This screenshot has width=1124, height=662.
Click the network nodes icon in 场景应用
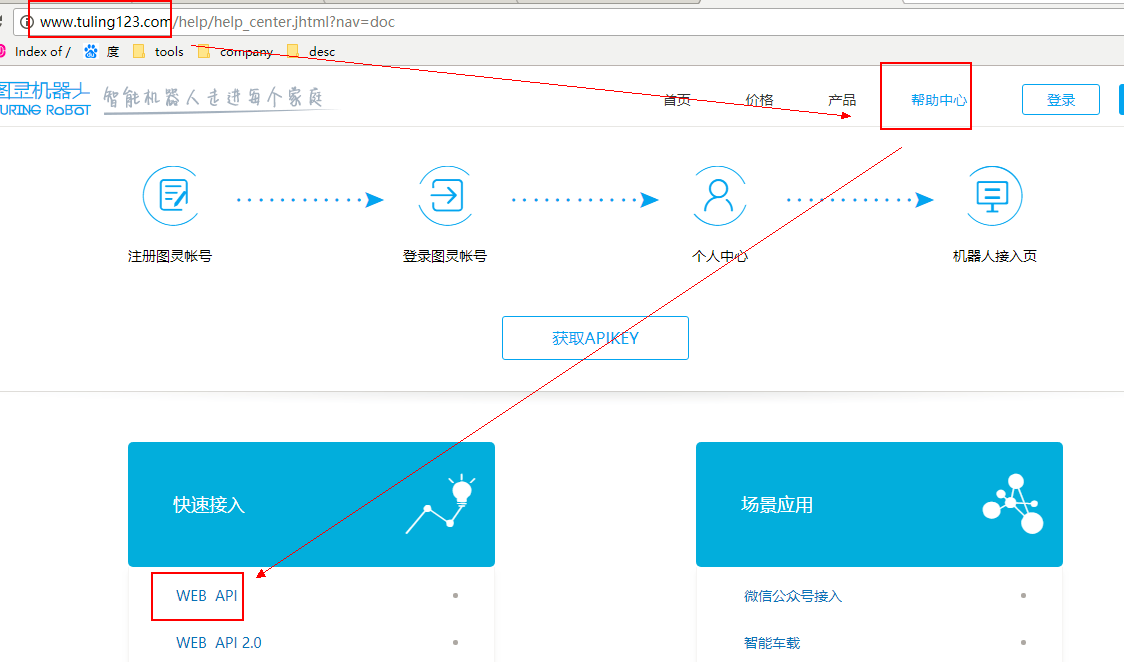(x=1011, y=504)
